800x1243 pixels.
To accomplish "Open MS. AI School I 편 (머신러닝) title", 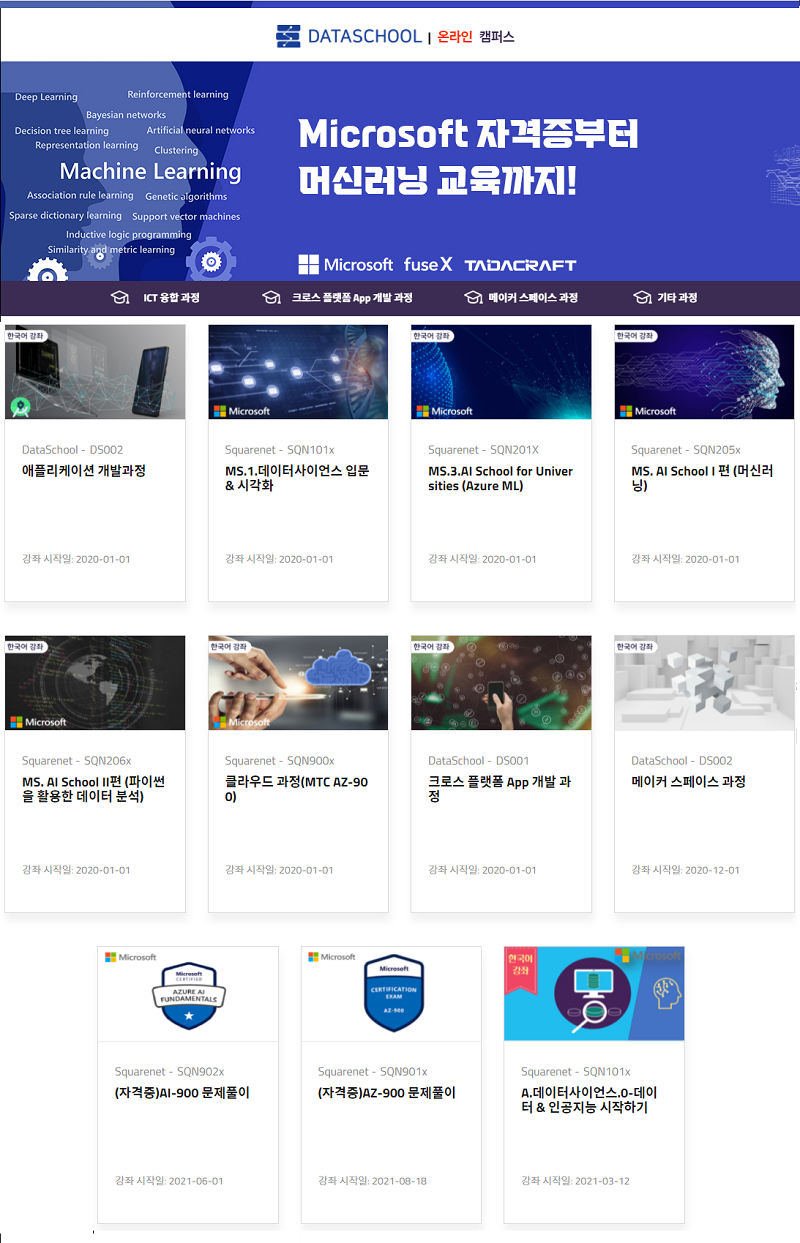I will [702, 478].
